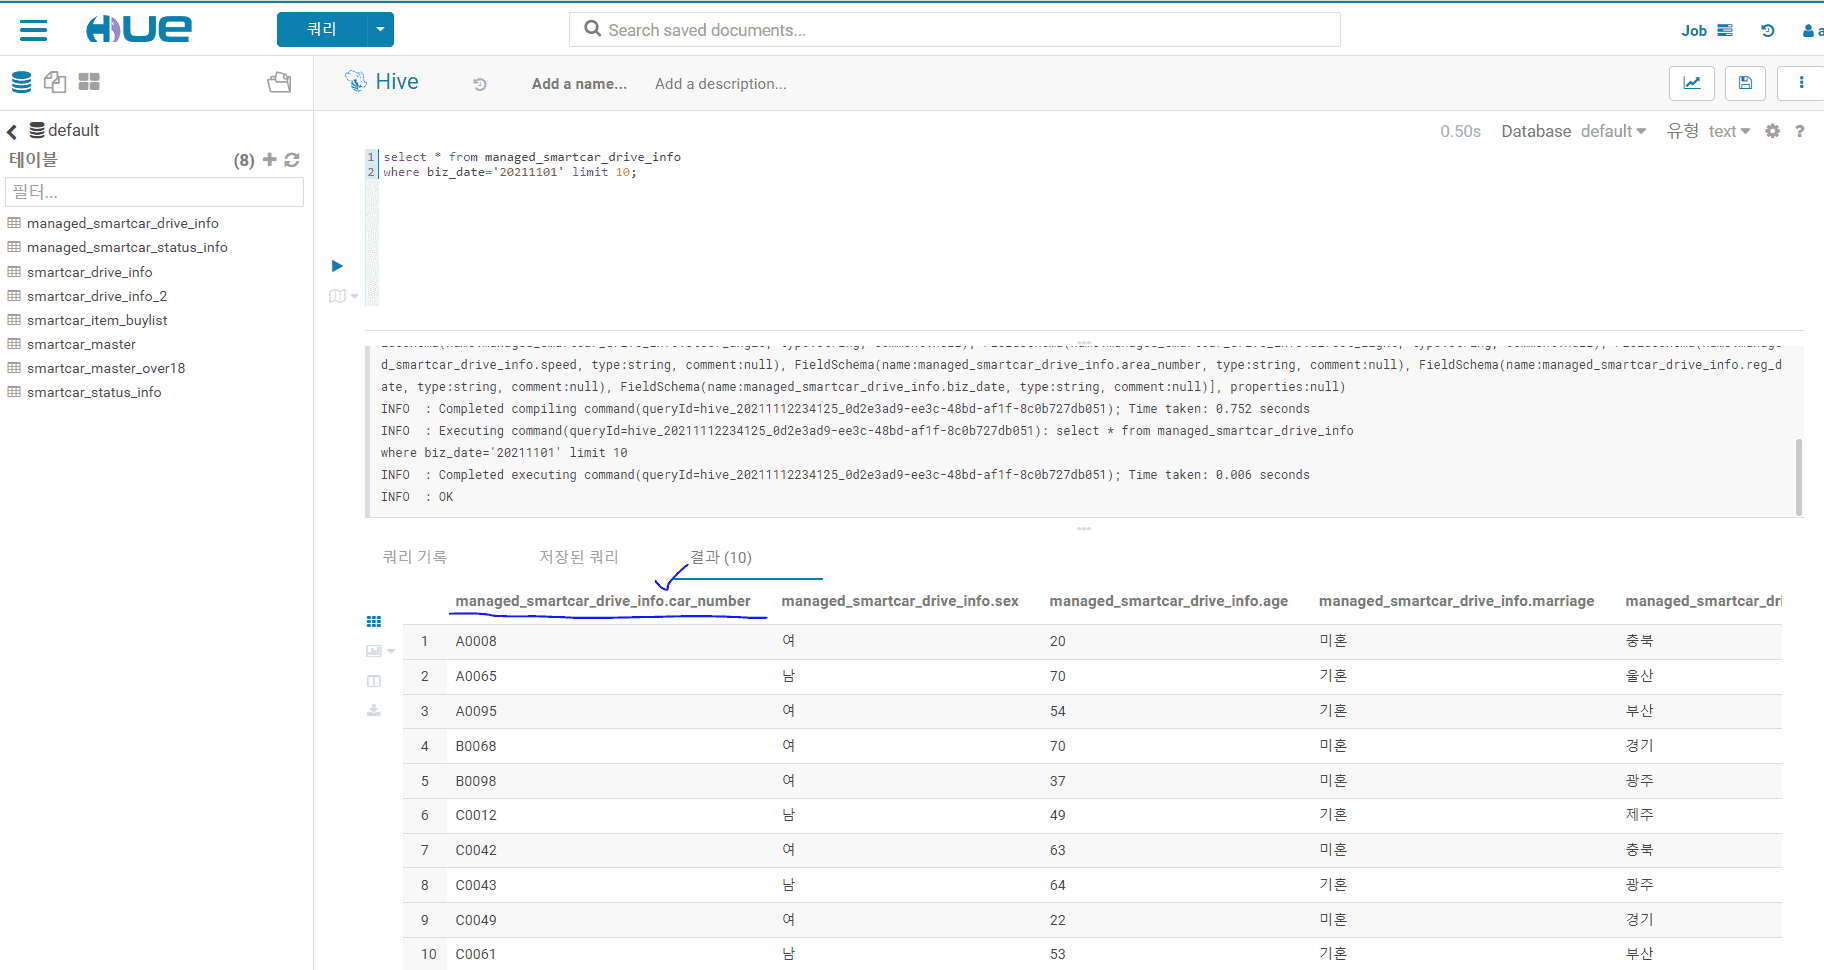Open editor settings gear
Viewport: 1824px width, 970px height.
click(x=1773, y=131)
